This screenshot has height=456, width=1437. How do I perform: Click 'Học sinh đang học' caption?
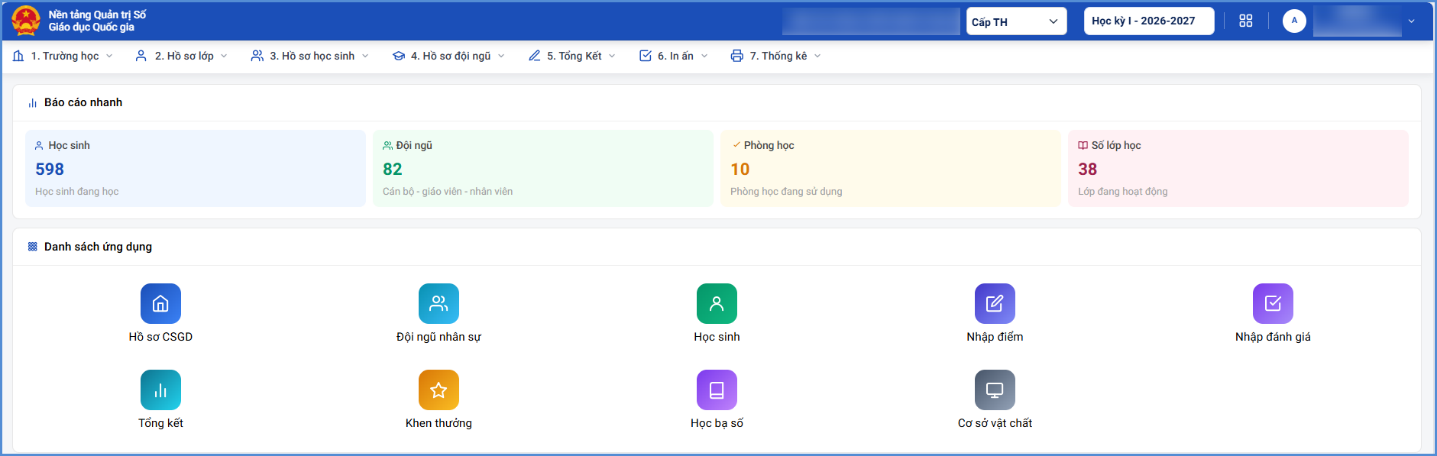pos(77,191)
